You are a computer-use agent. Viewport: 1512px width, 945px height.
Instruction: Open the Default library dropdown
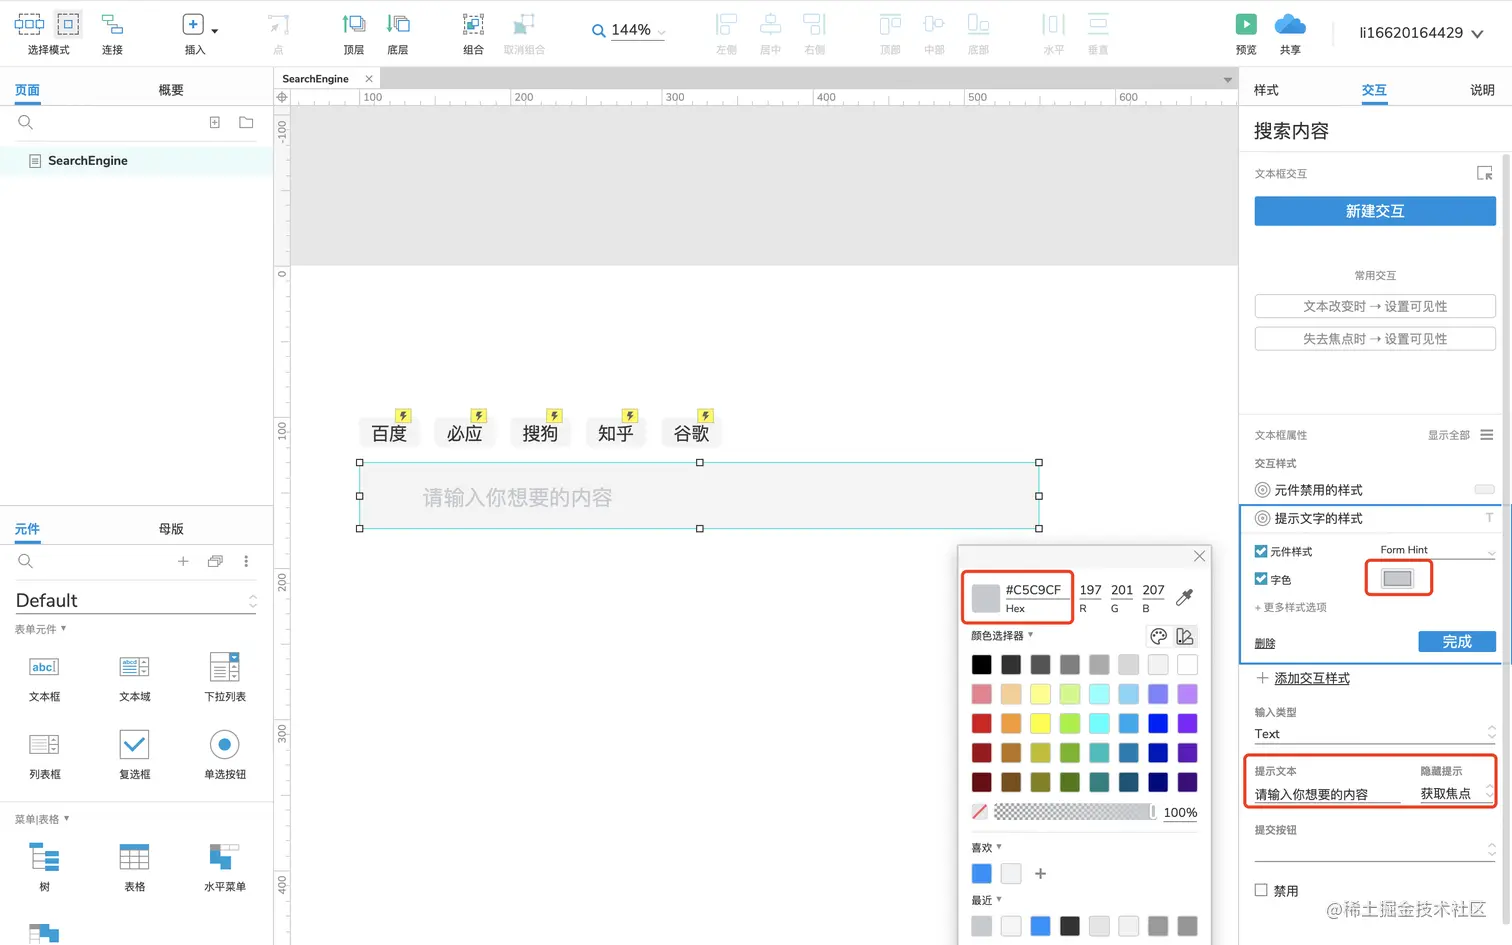[x=136, y=600]
